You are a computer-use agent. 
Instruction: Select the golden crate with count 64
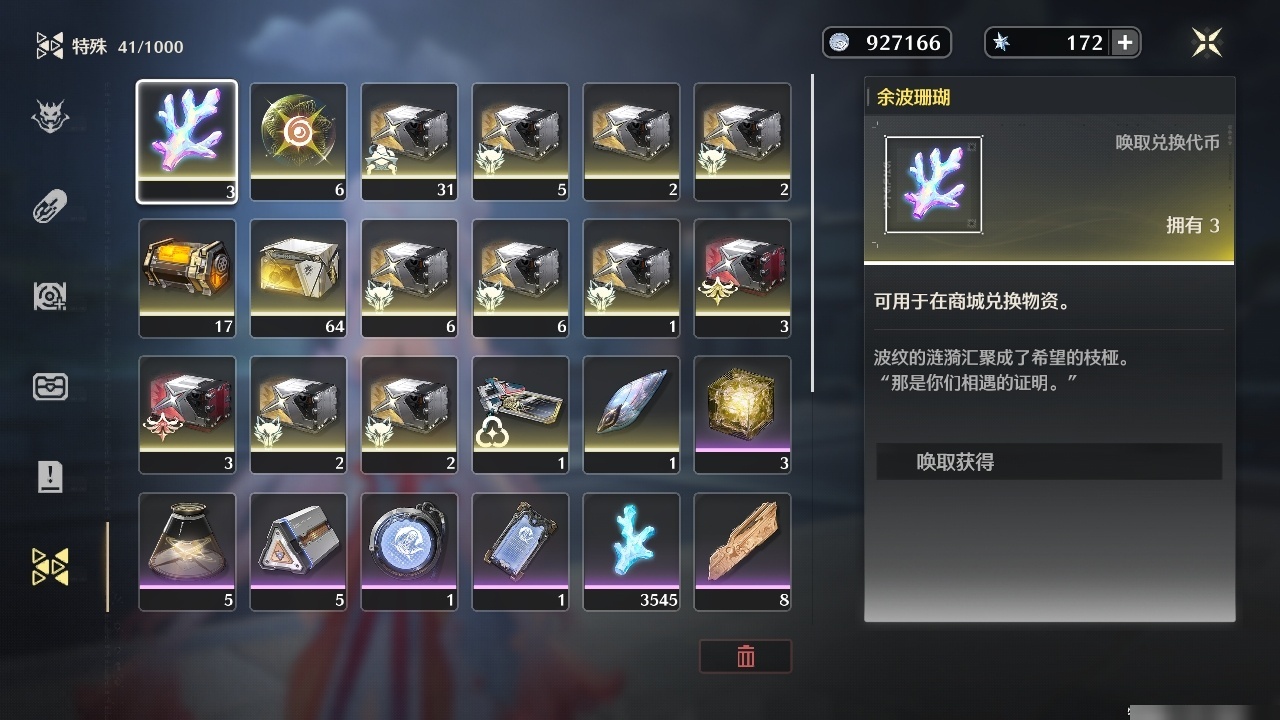(x=298, y=278)
